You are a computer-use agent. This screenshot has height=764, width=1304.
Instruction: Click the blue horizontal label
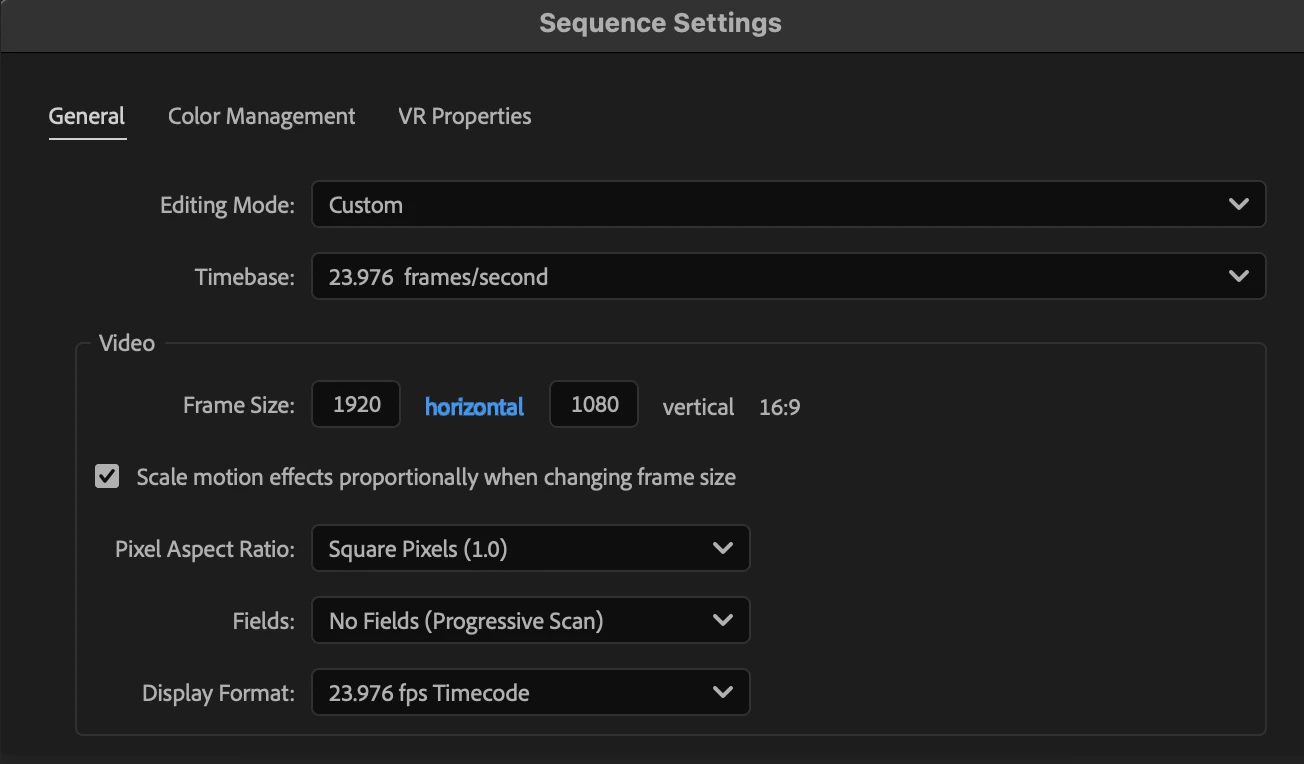pos(474,407)
